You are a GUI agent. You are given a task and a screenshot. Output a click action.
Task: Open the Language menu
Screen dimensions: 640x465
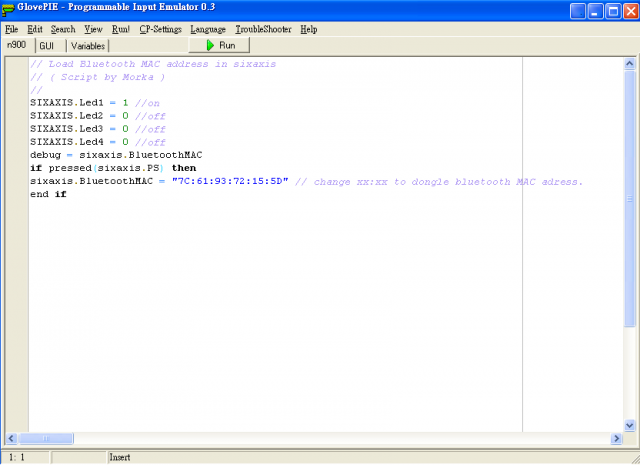point(208,29)
